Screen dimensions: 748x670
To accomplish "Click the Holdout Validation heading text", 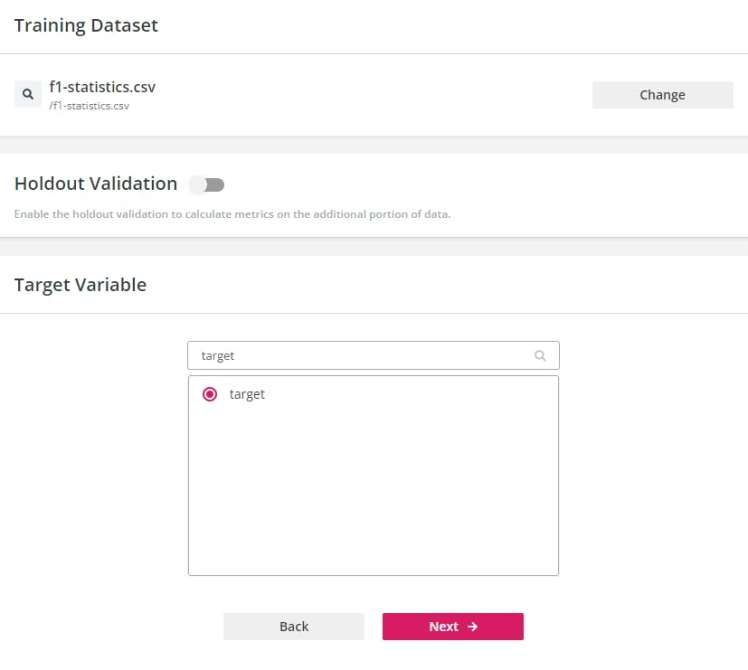I will 96,184.
